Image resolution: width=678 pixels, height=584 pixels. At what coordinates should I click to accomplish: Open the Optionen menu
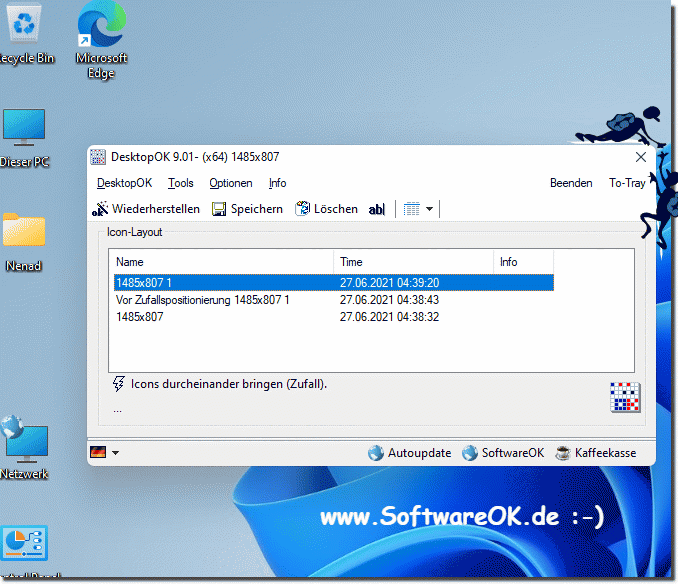point(231,183)
